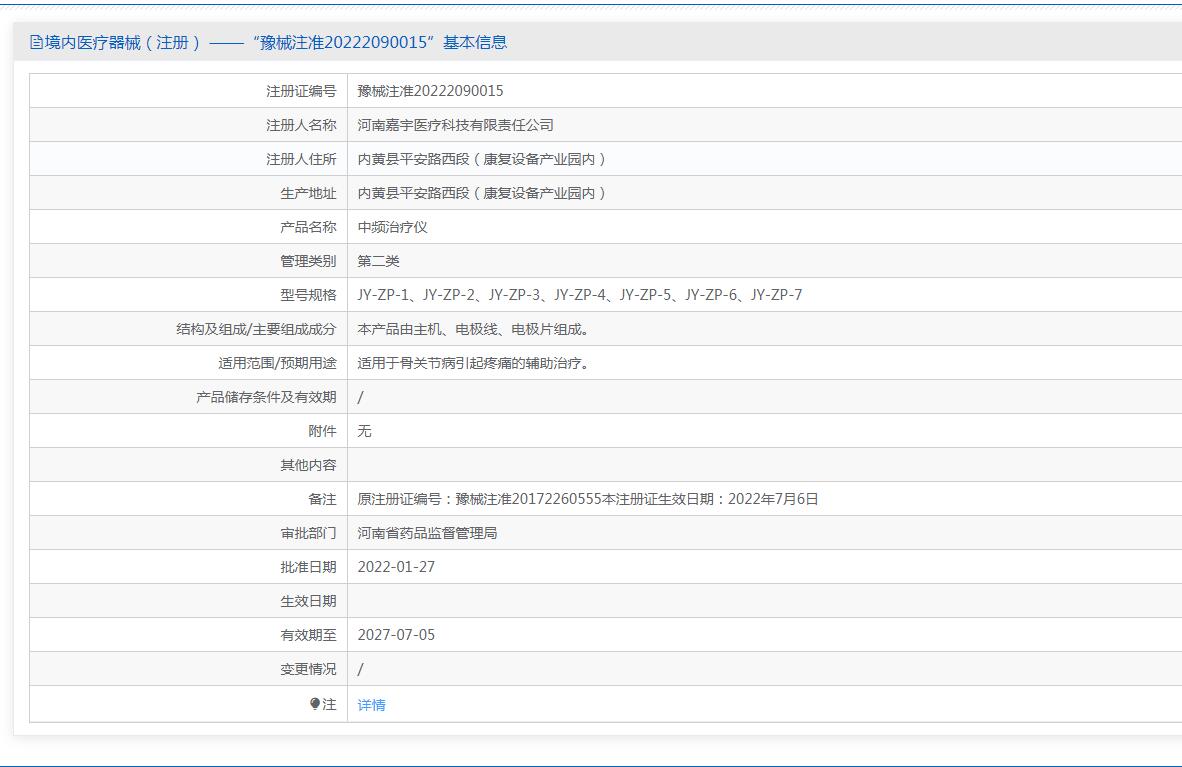The width and height of the screenshot is (1182, 767).
Task: Click the expiry date 2027-07-05
Action: (x=396, y=635)
